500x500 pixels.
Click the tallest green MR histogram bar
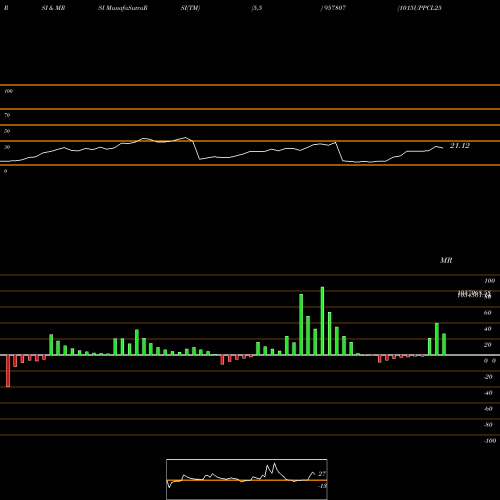pyautogui.click(x=322, y=321)
